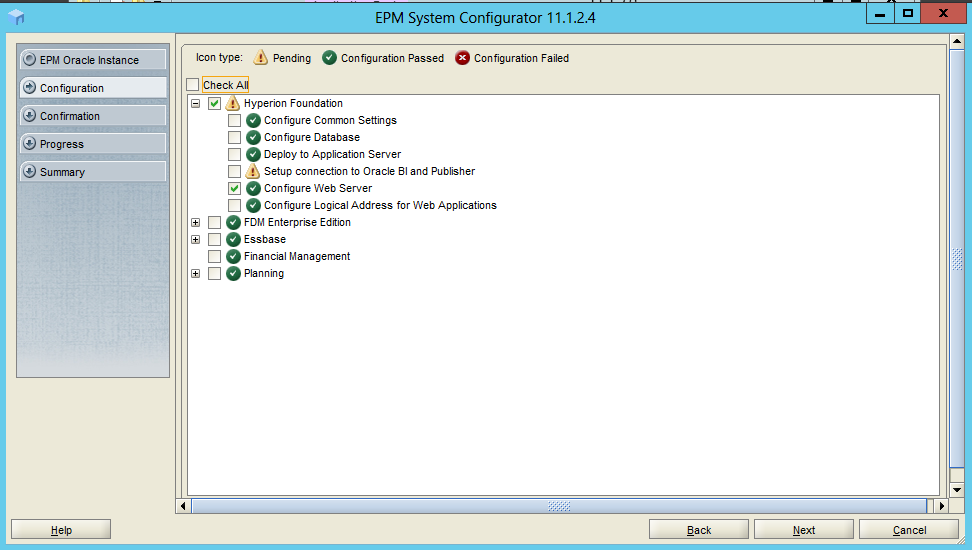Click the vertical scrollbar down arrow

[957, 489]
